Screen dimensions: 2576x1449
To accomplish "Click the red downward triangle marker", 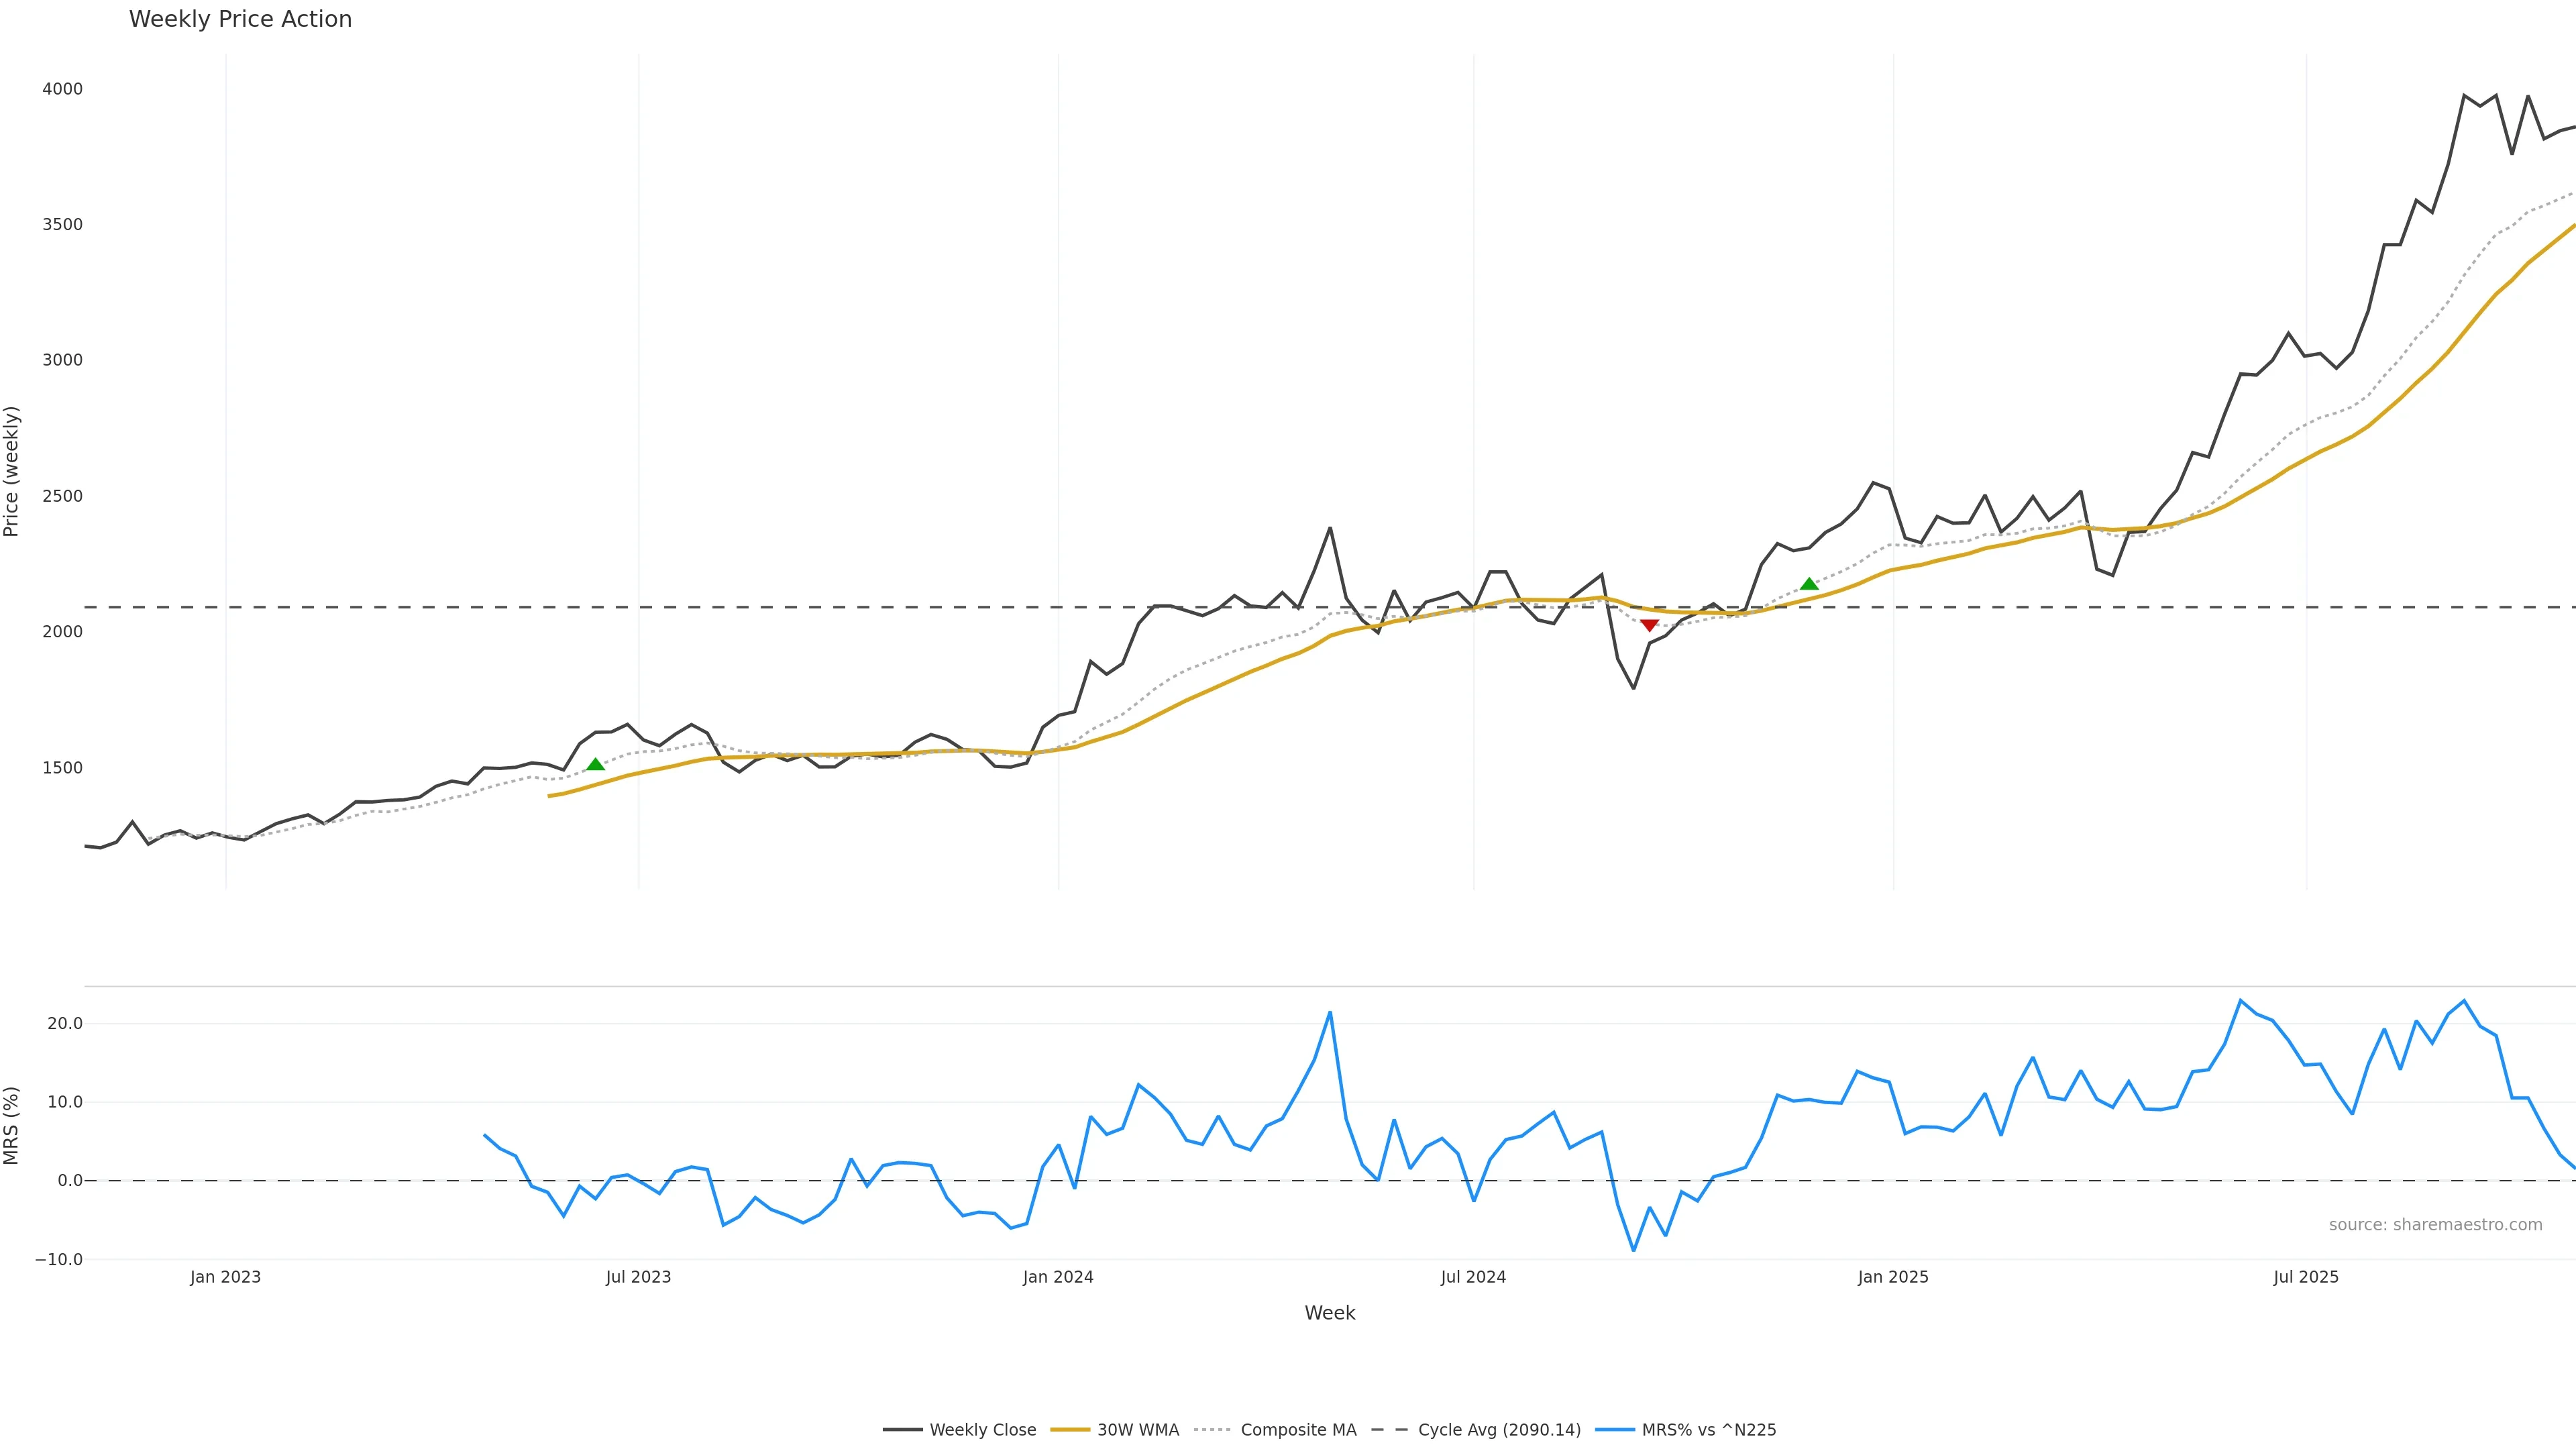I will point(1649,625).
